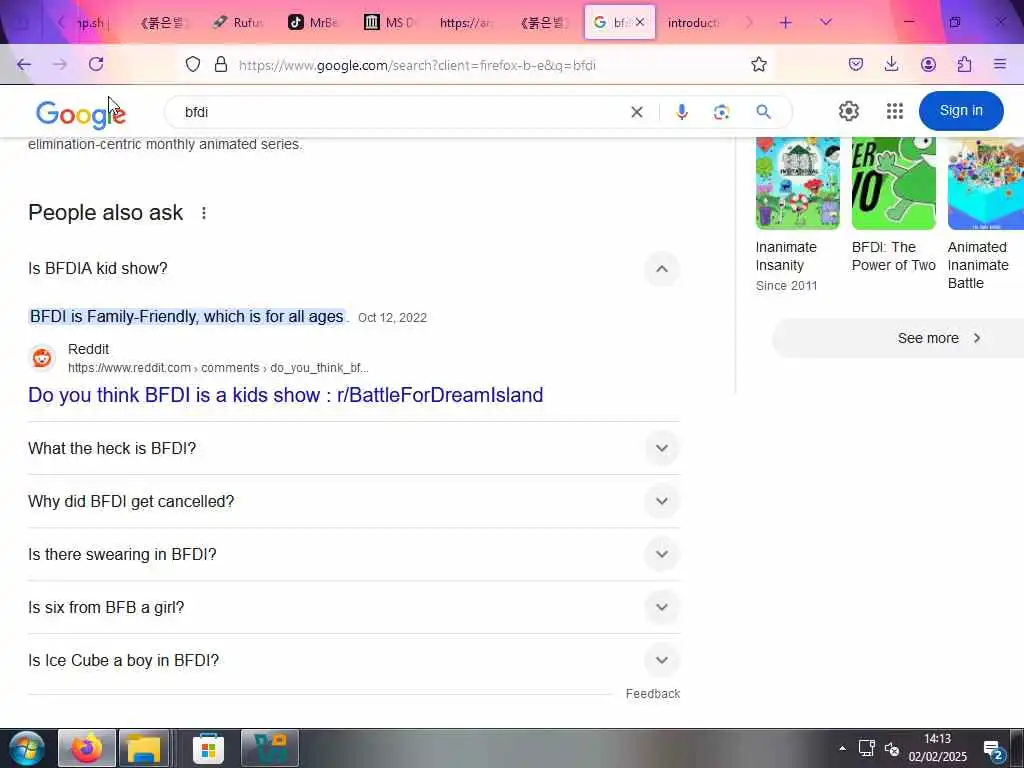Screen dimensions: 1024x768
Task: Open tracking protection shield icon
Action: [x=193, y=64]
